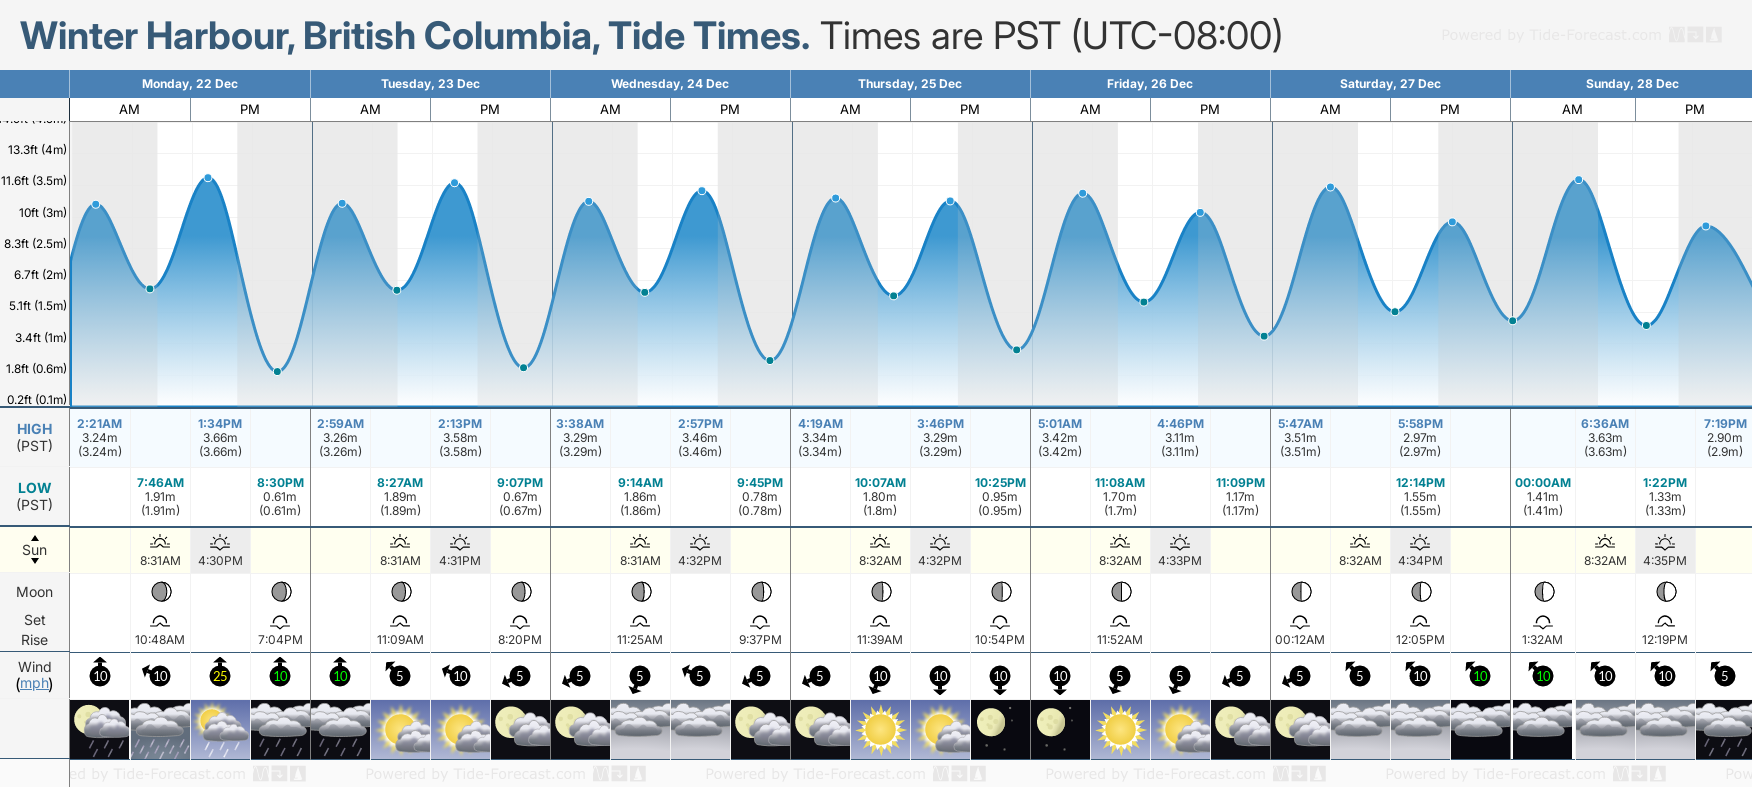Click the moon phase icon Saturday 12:05PM
The height and width of the screenshot is (787, 1752).
click(1420, 592)
